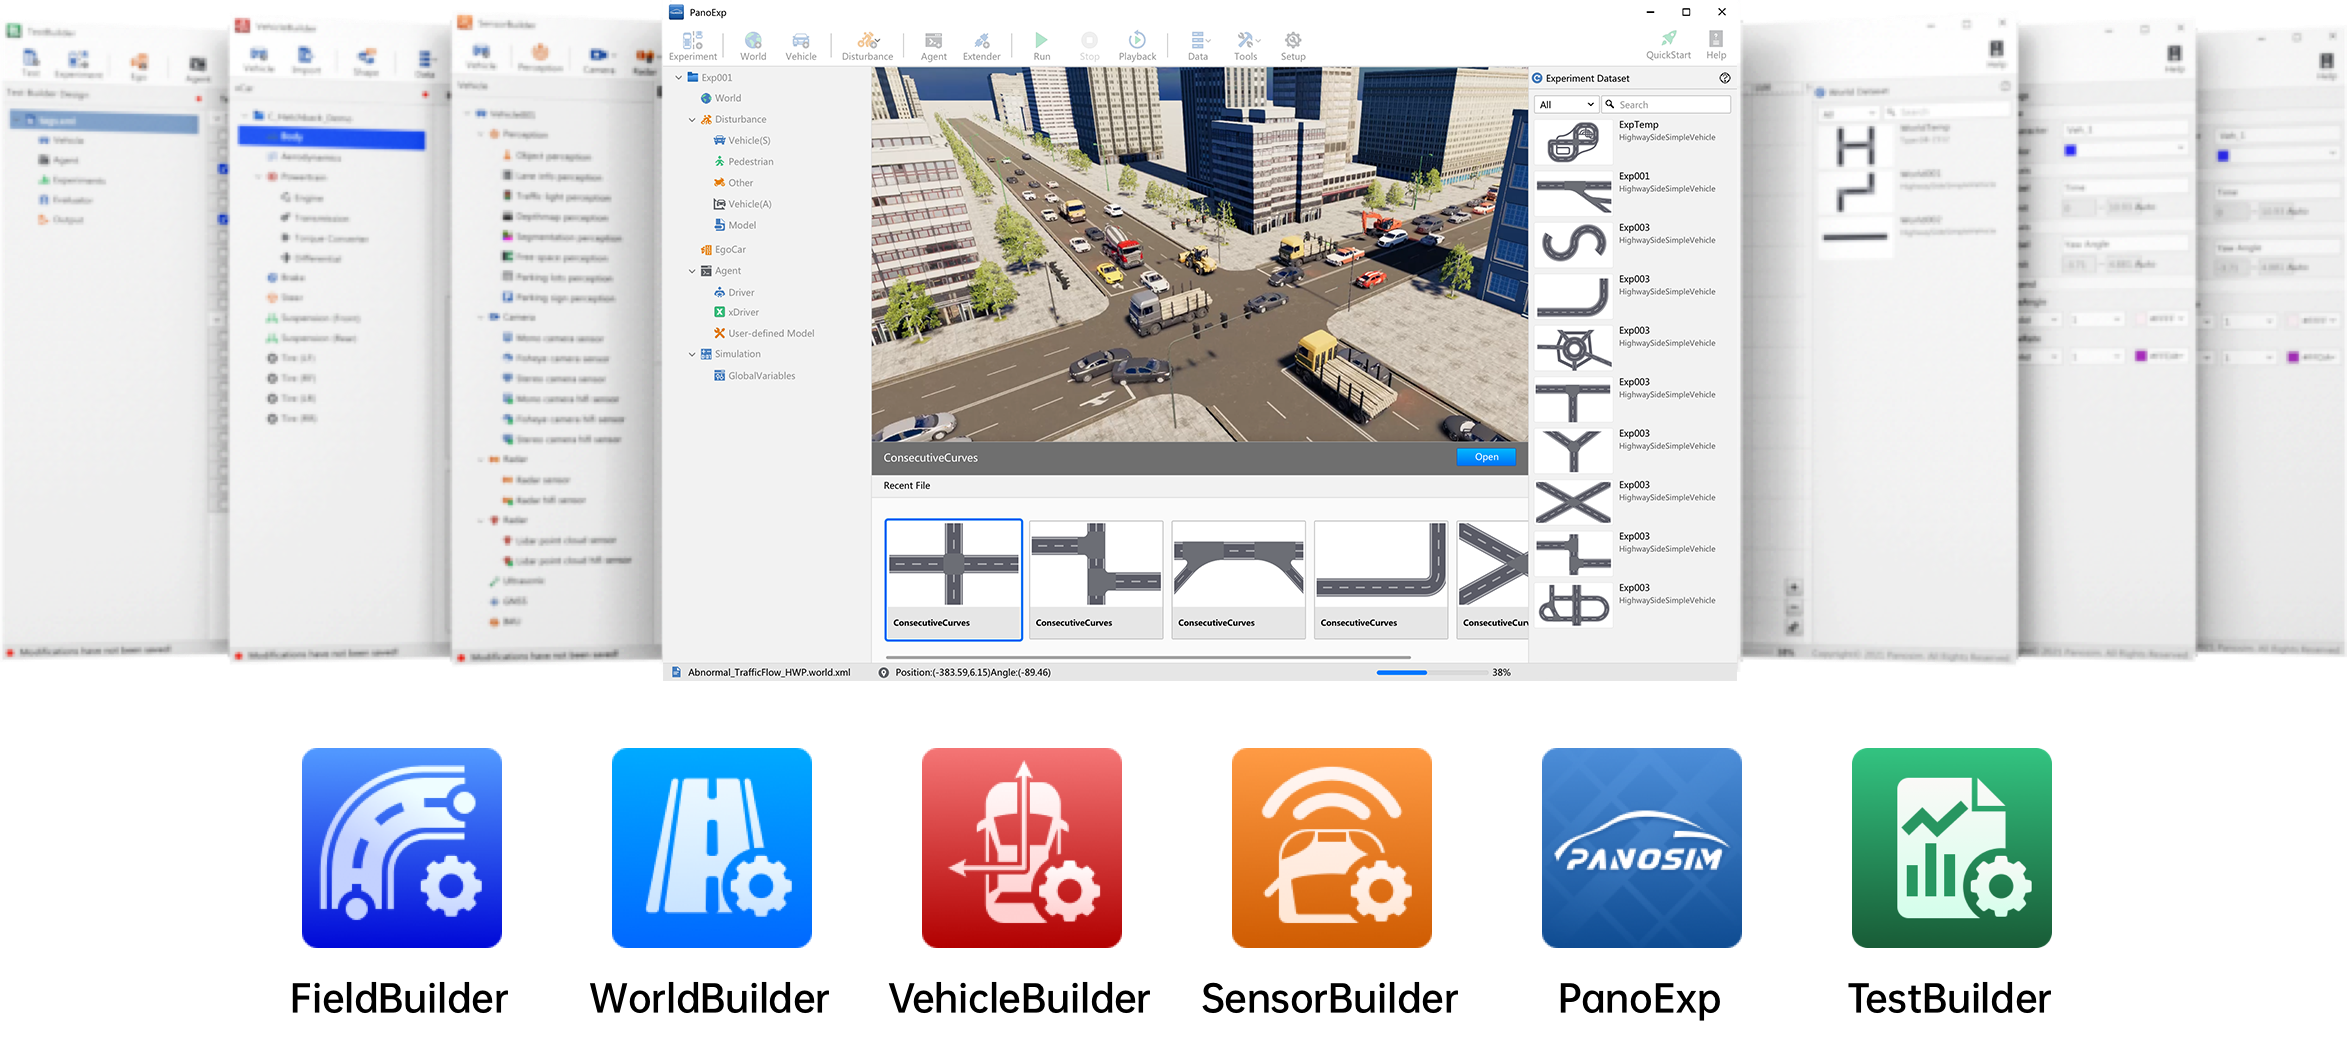
Task: Click the recent files horizontal scrollbar
Action: [1147, 657]
